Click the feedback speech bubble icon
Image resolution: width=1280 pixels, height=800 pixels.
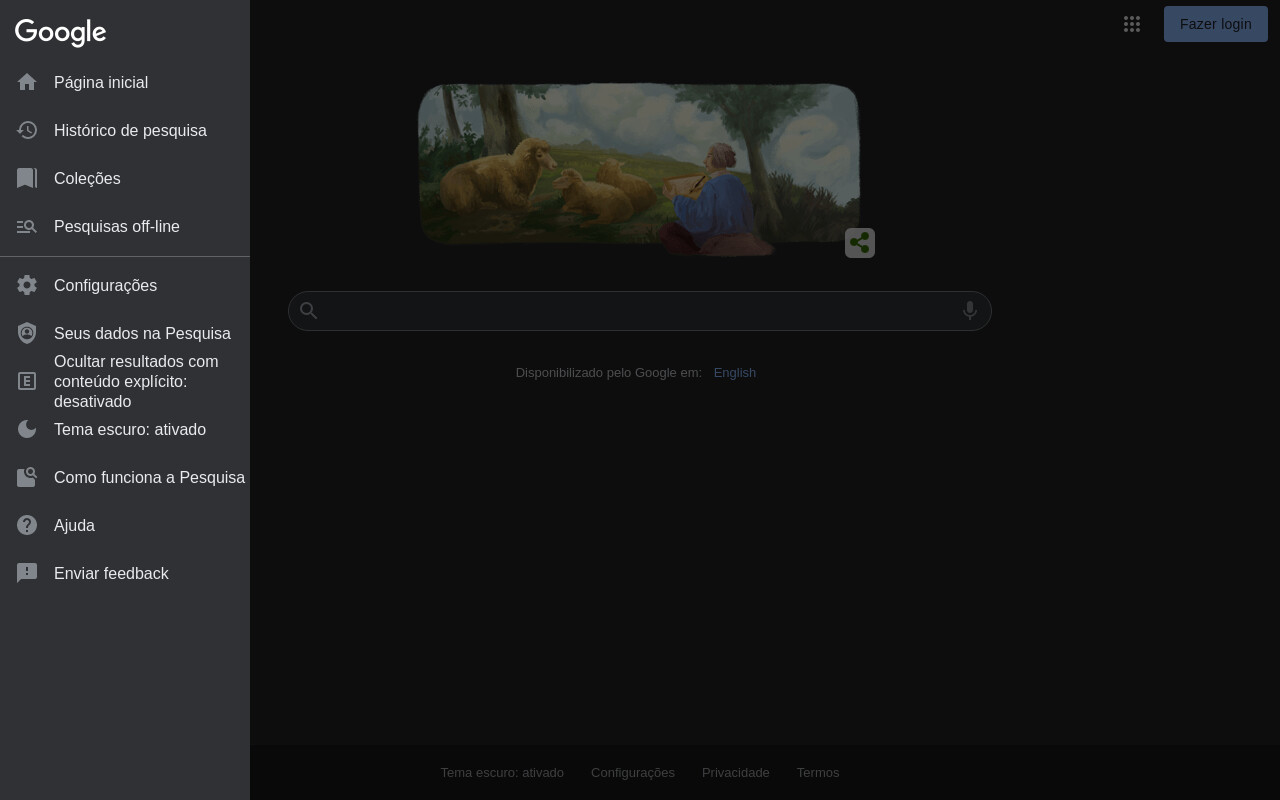tap(27, 573)
